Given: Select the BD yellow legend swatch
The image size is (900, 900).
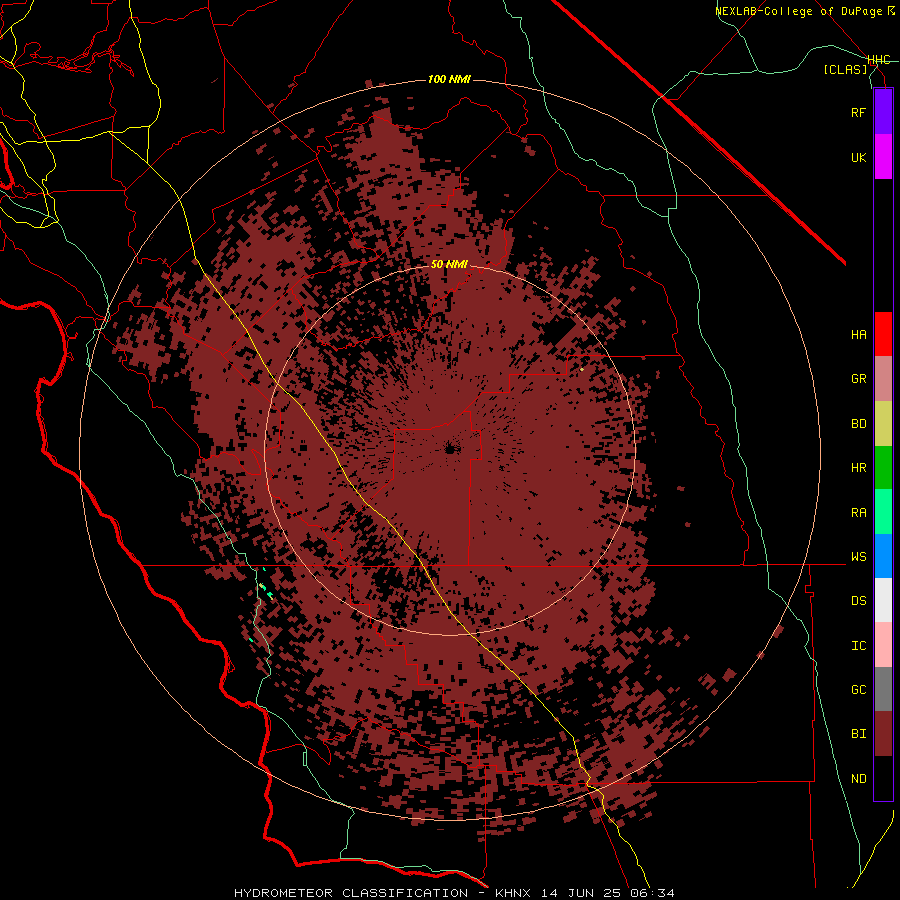Looking at the screenshot, I should (x=883, y=424).
